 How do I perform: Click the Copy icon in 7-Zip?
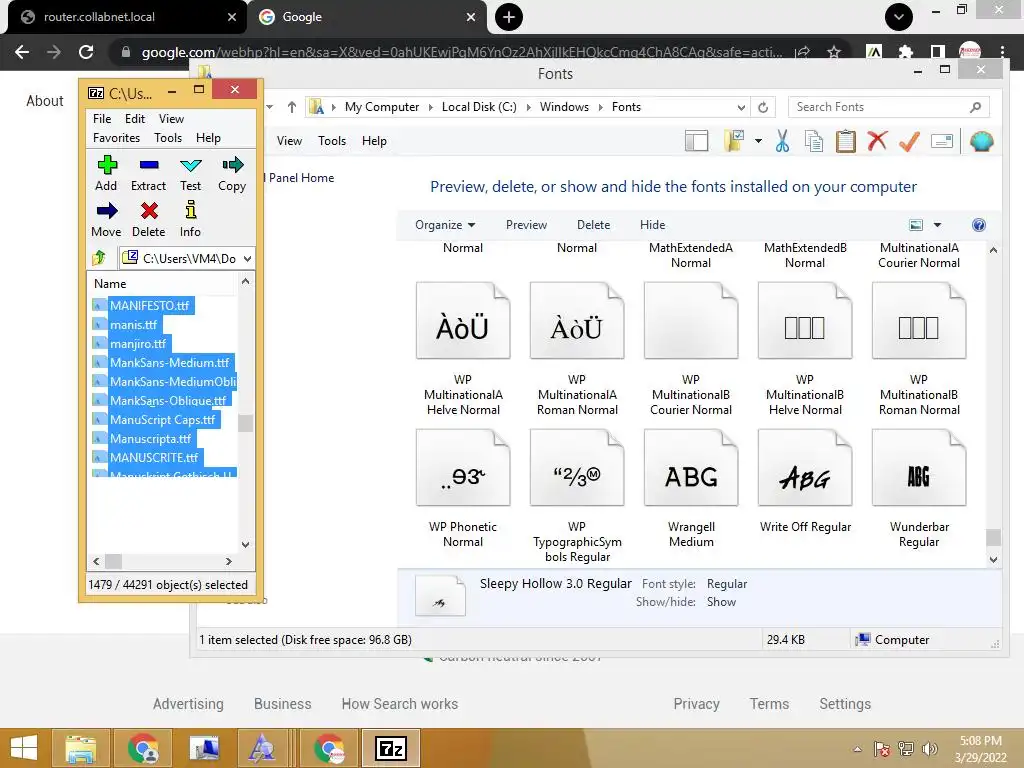pos(232,165)
